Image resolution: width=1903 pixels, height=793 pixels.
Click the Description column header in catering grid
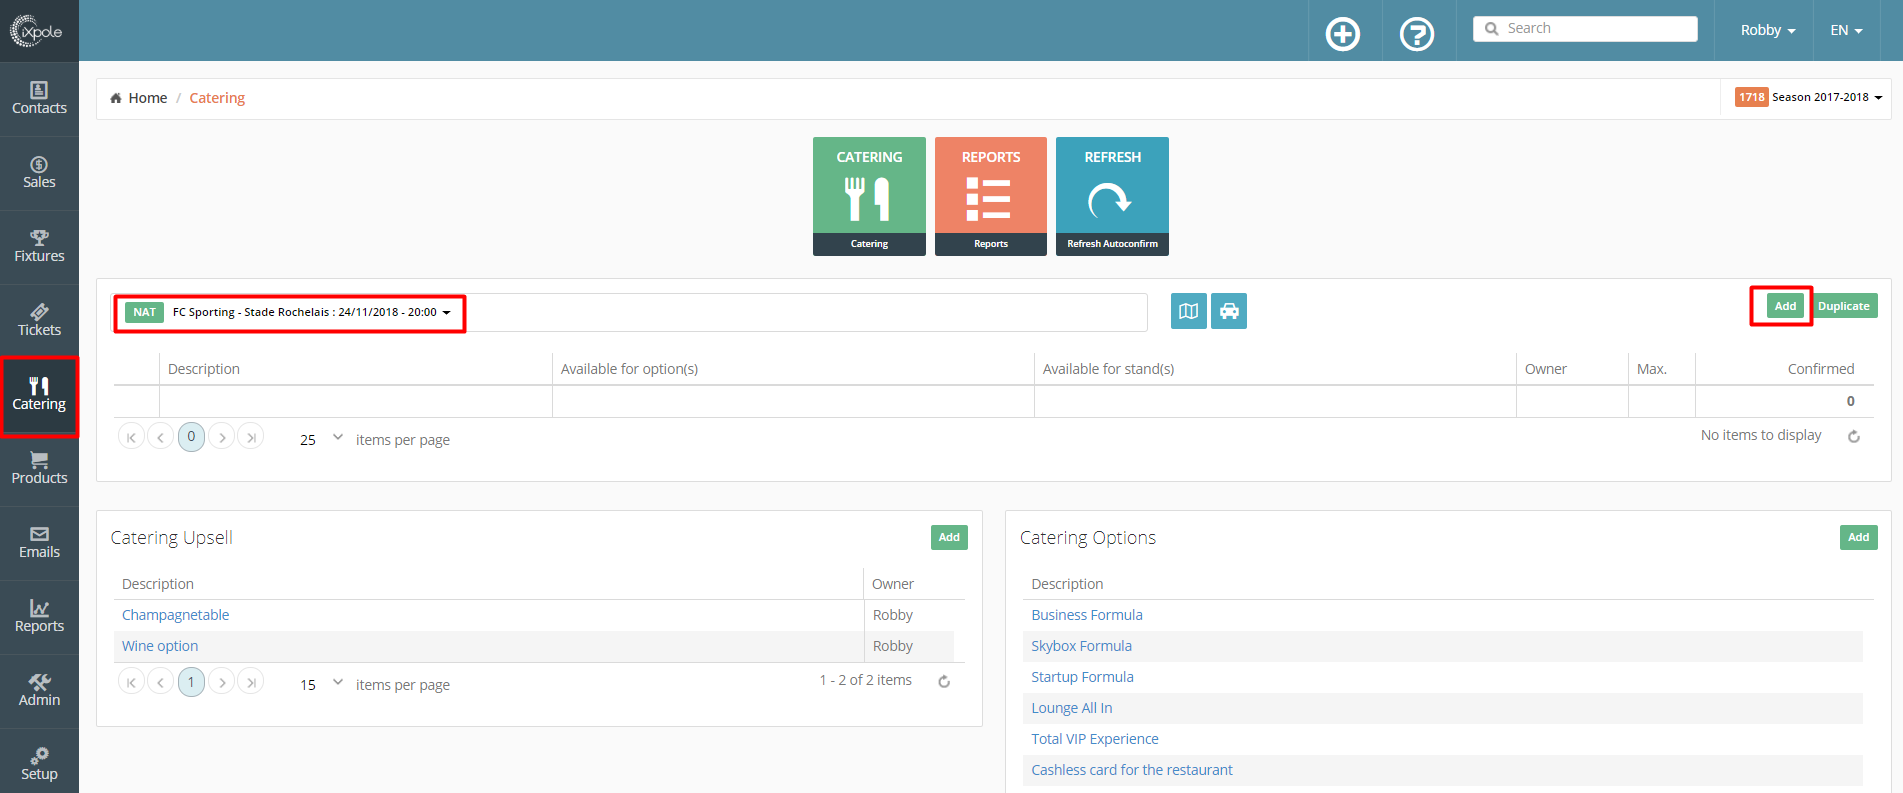pyautogui.click(x=204, y=369)
